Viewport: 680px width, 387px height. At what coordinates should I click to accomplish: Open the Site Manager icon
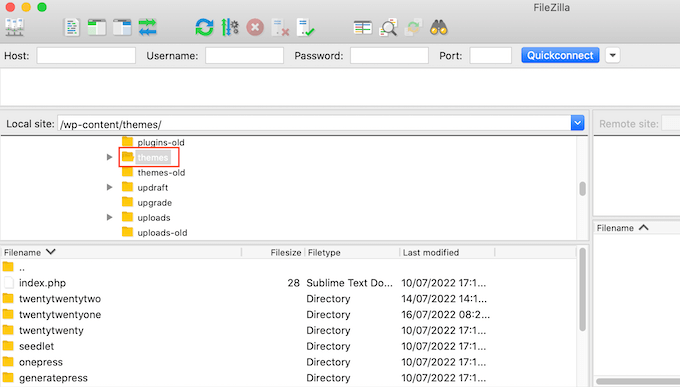[x=14, y=28]
